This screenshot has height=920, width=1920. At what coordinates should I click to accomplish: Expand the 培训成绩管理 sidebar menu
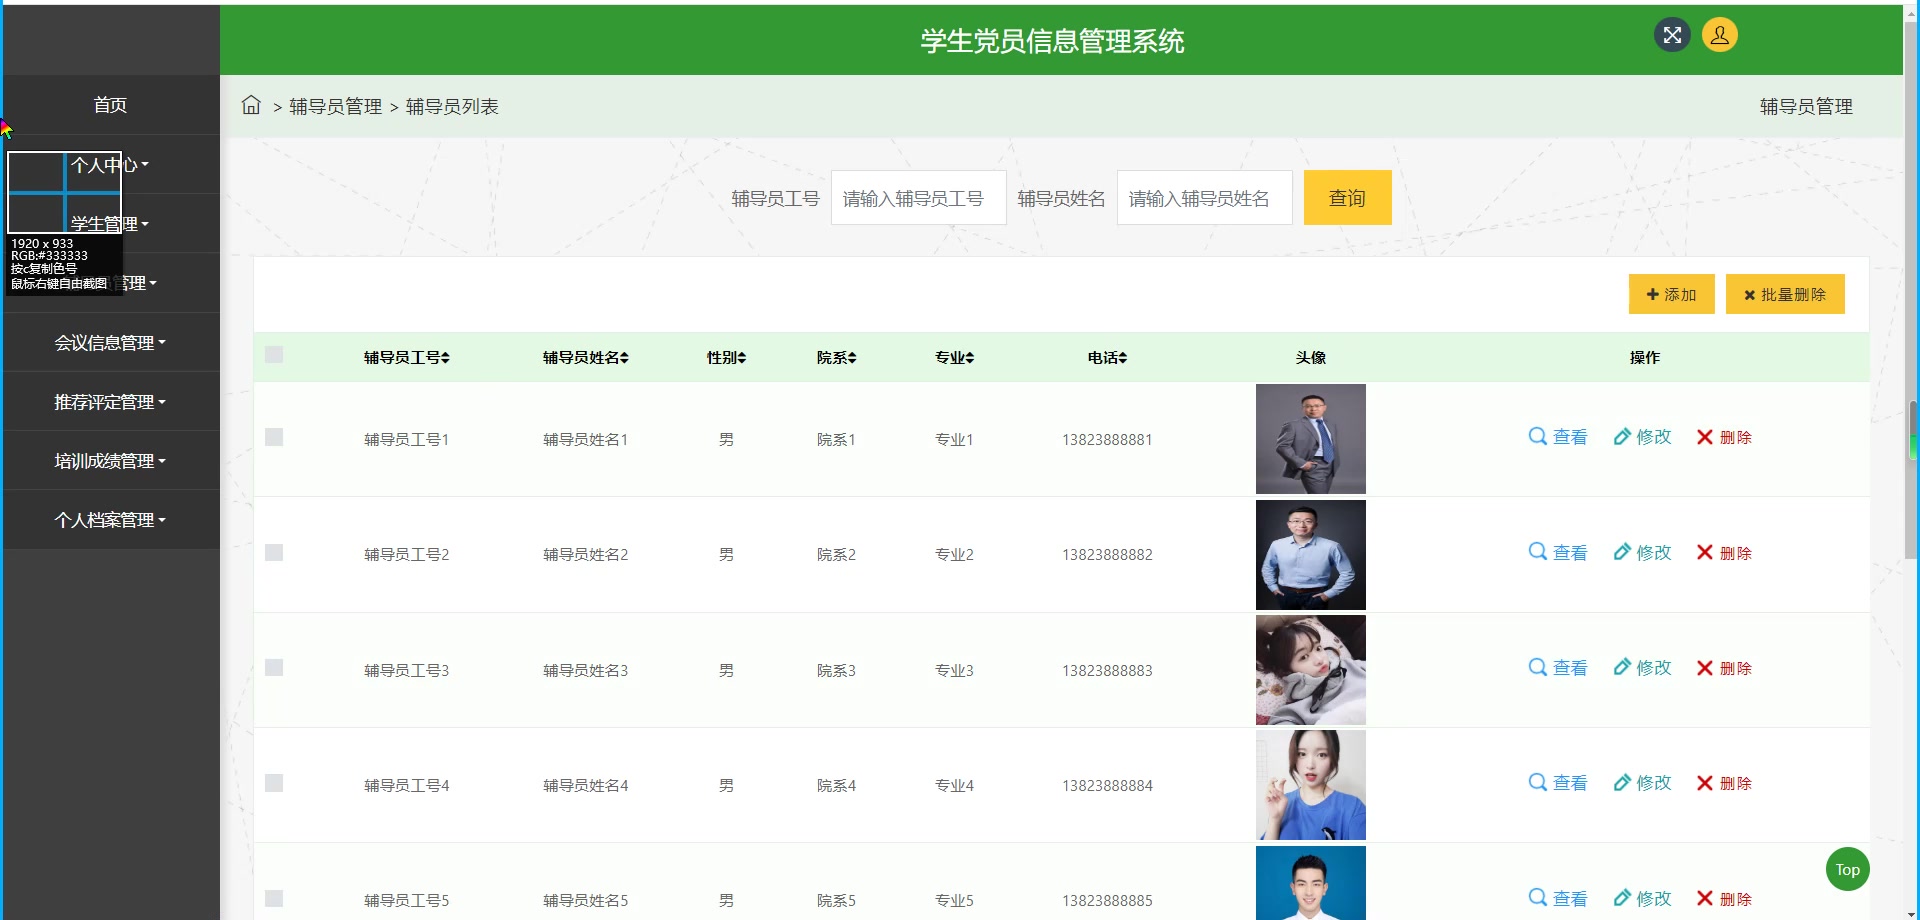110,460
